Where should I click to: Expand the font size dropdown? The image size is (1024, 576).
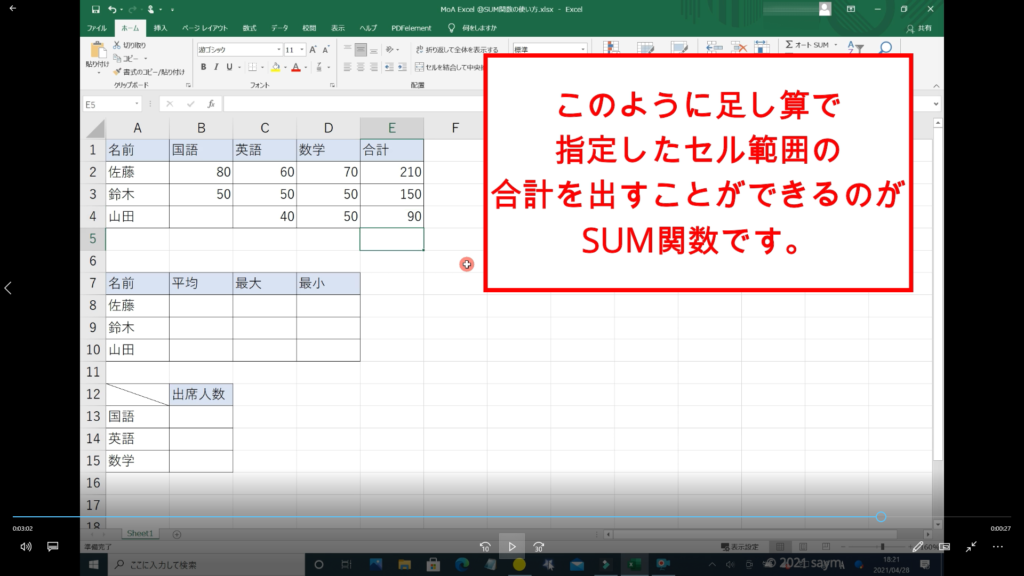click(x=303, y=49)
